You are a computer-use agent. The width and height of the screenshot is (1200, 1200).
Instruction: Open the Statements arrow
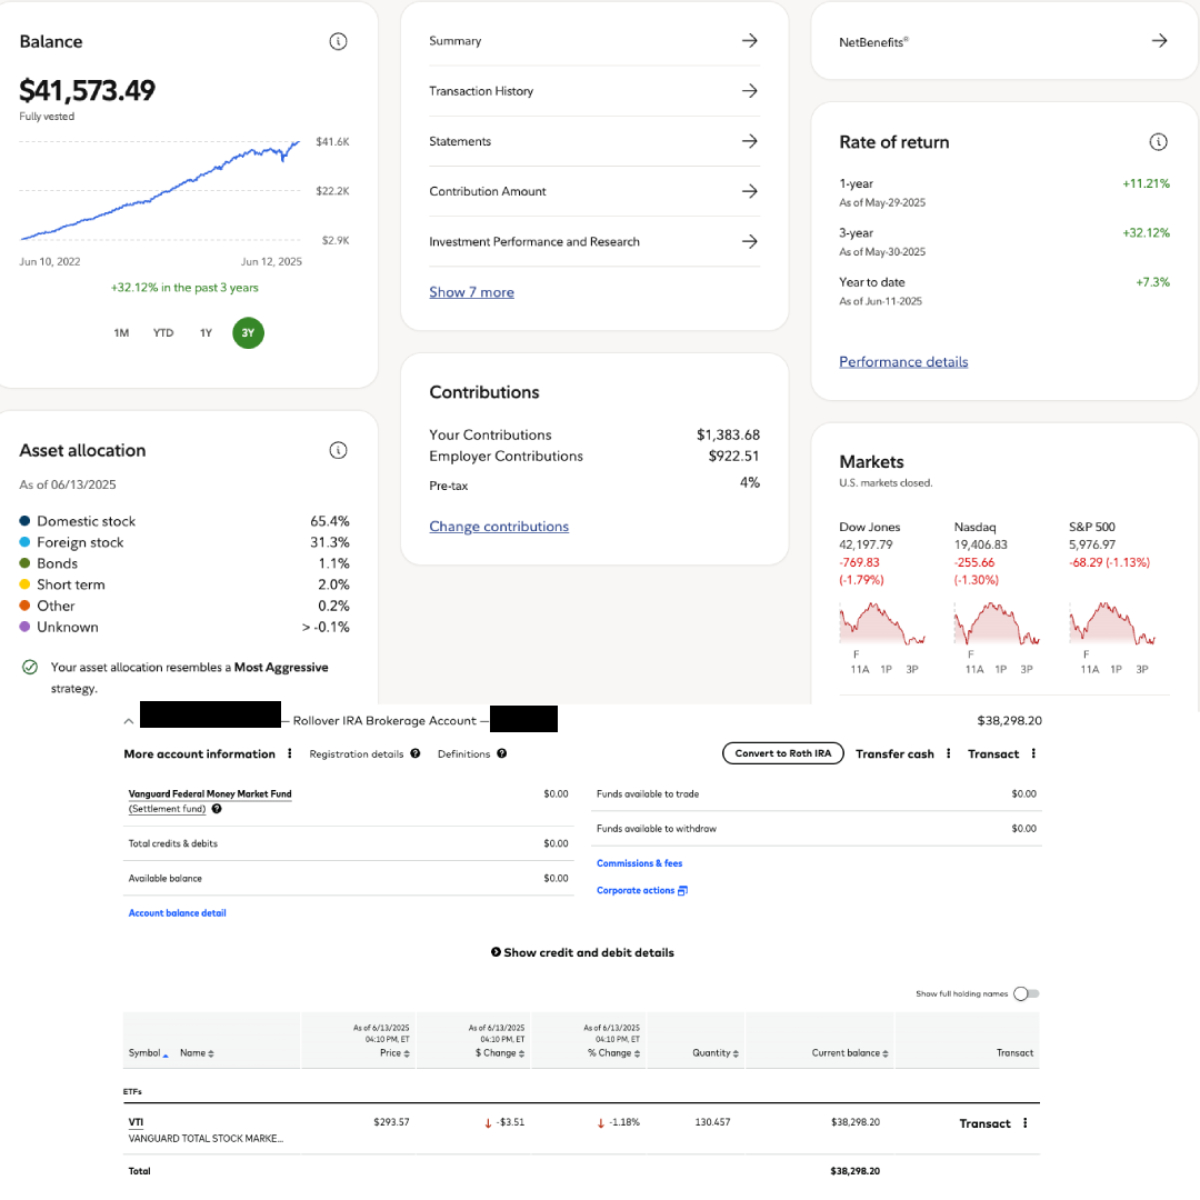point(749,141)
